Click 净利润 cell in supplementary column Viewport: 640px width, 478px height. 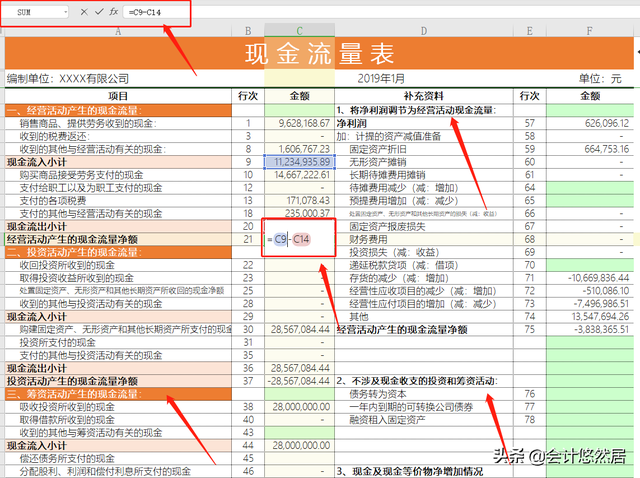tap(424, 123)
